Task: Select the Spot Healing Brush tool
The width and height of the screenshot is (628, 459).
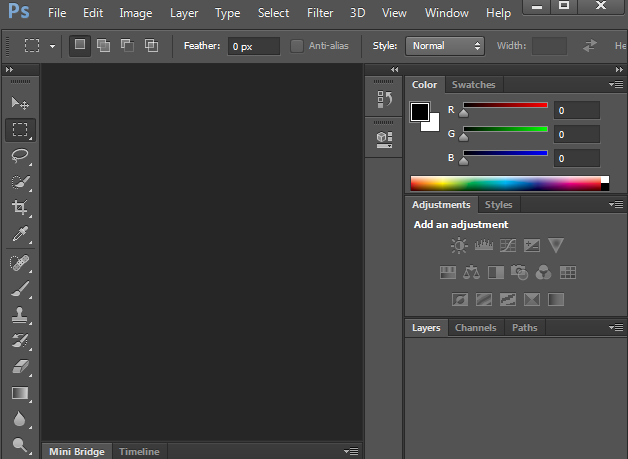Action: coord(20,263)
